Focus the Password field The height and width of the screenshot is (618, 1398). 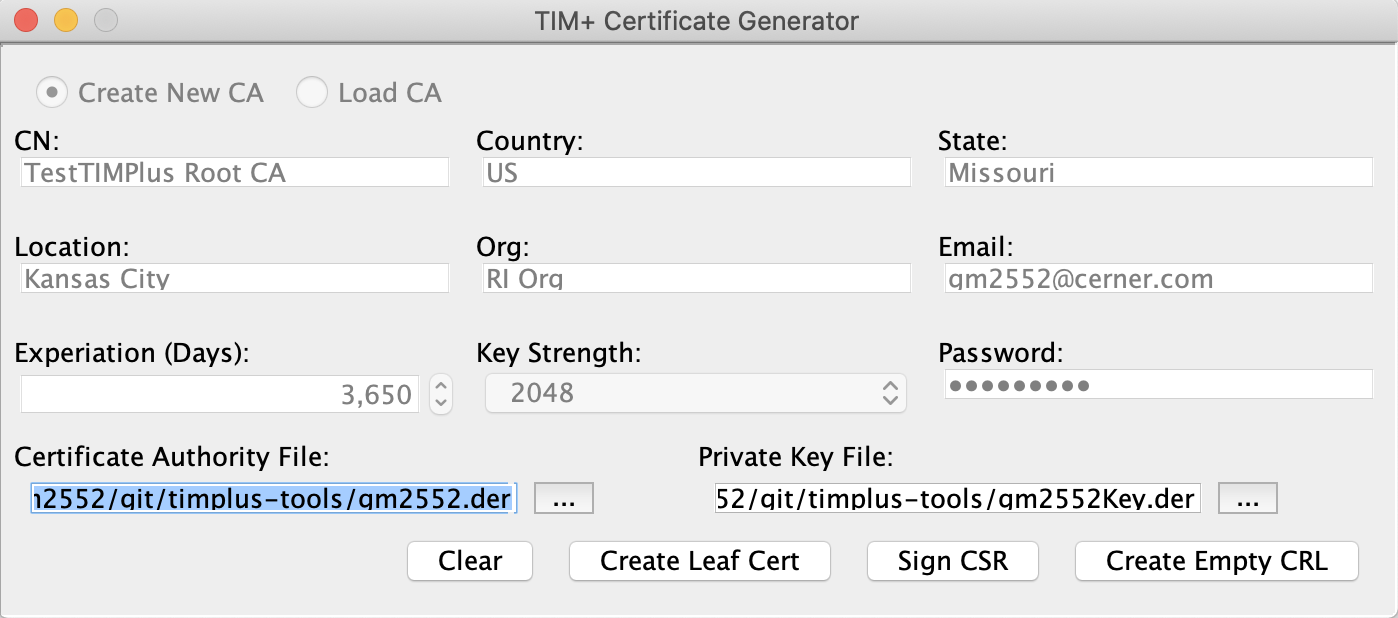click(x=1158, y=384)
